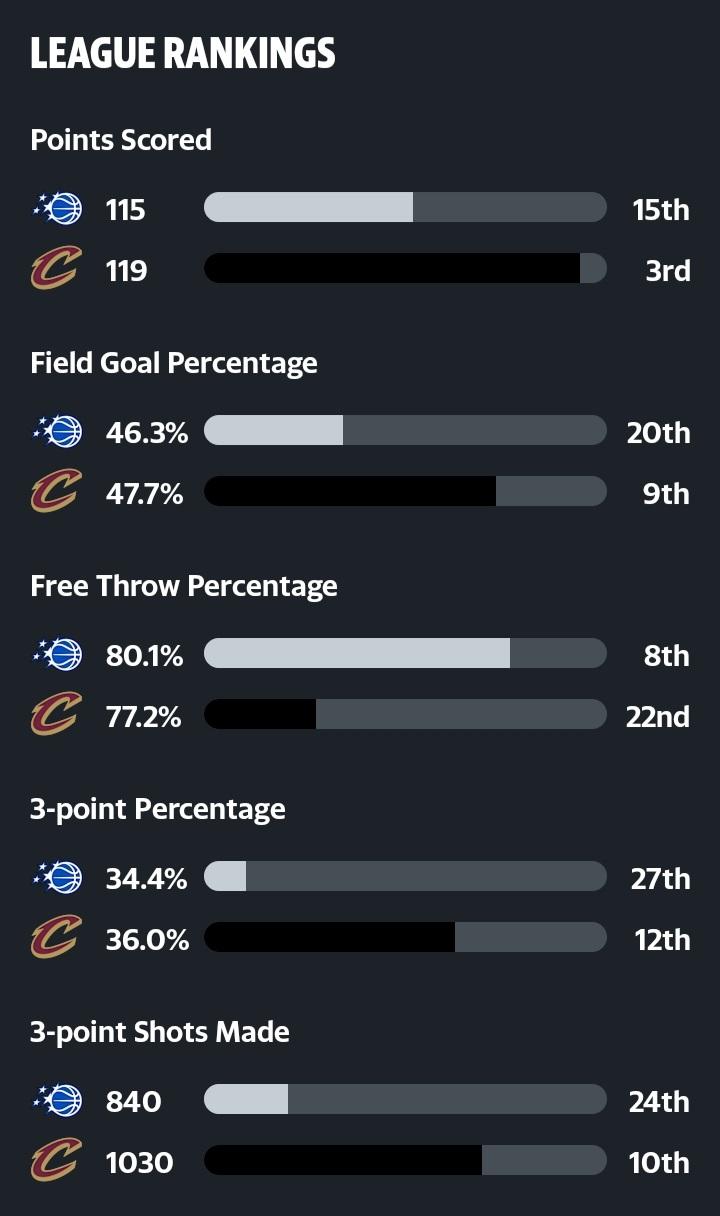
Task: Select the 36.0% Cavaliers three-point value
Action: tap(147, 940)
